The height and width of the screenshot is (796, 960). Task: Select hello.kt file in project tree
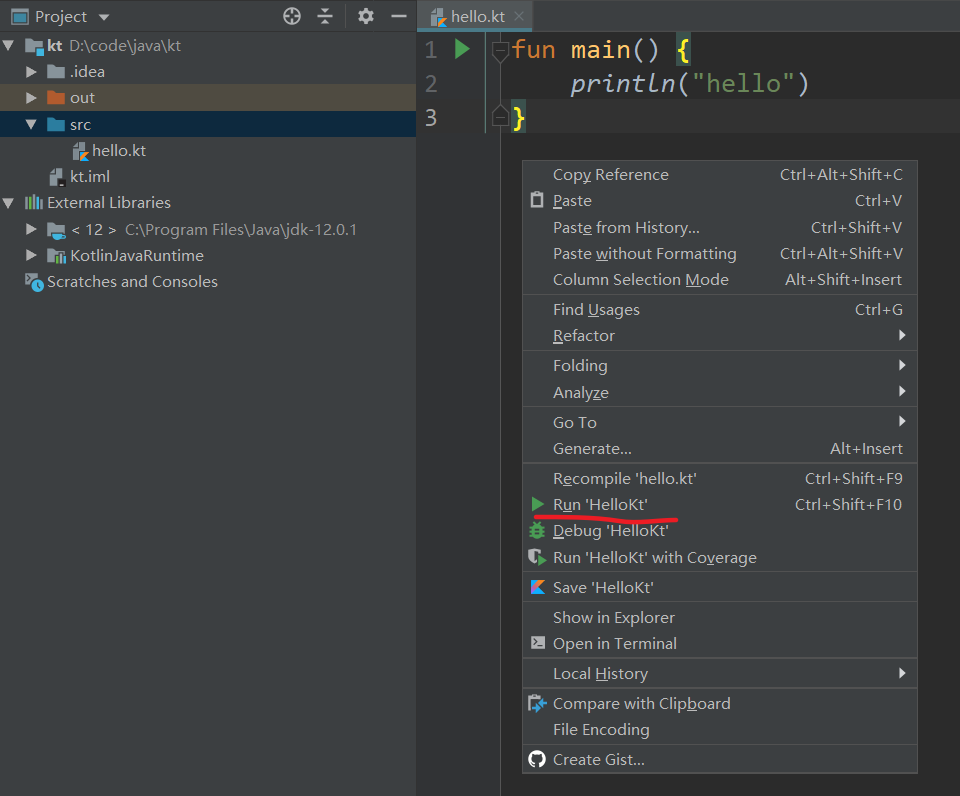click(118, 151)
